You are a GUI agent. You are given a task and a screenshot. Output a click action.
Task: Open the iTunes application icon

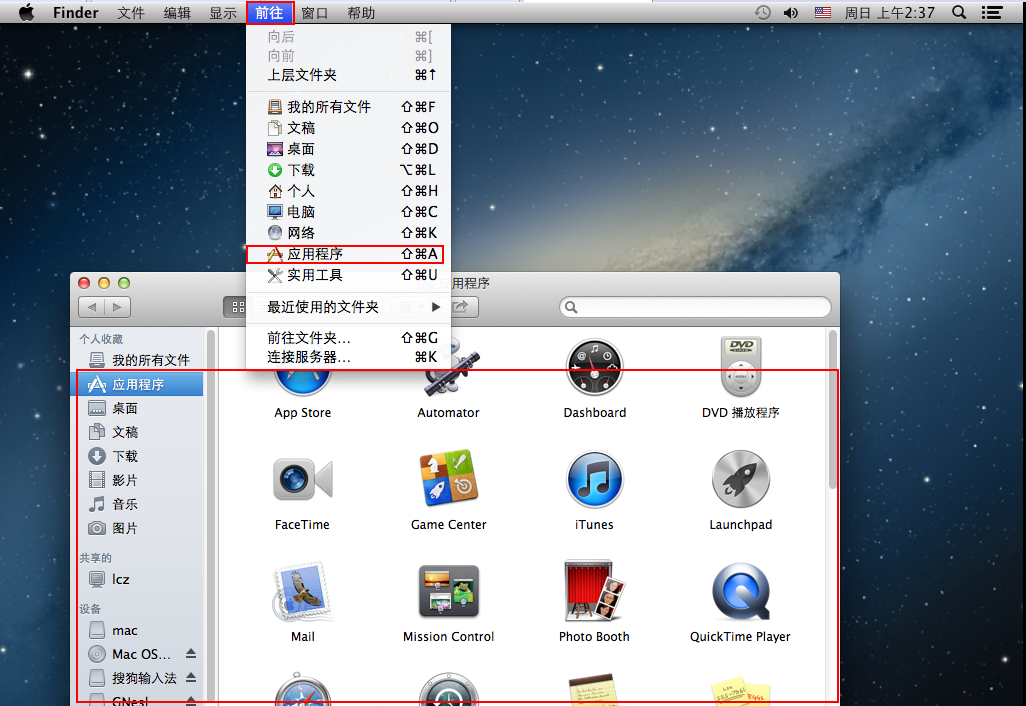point(594,480)
